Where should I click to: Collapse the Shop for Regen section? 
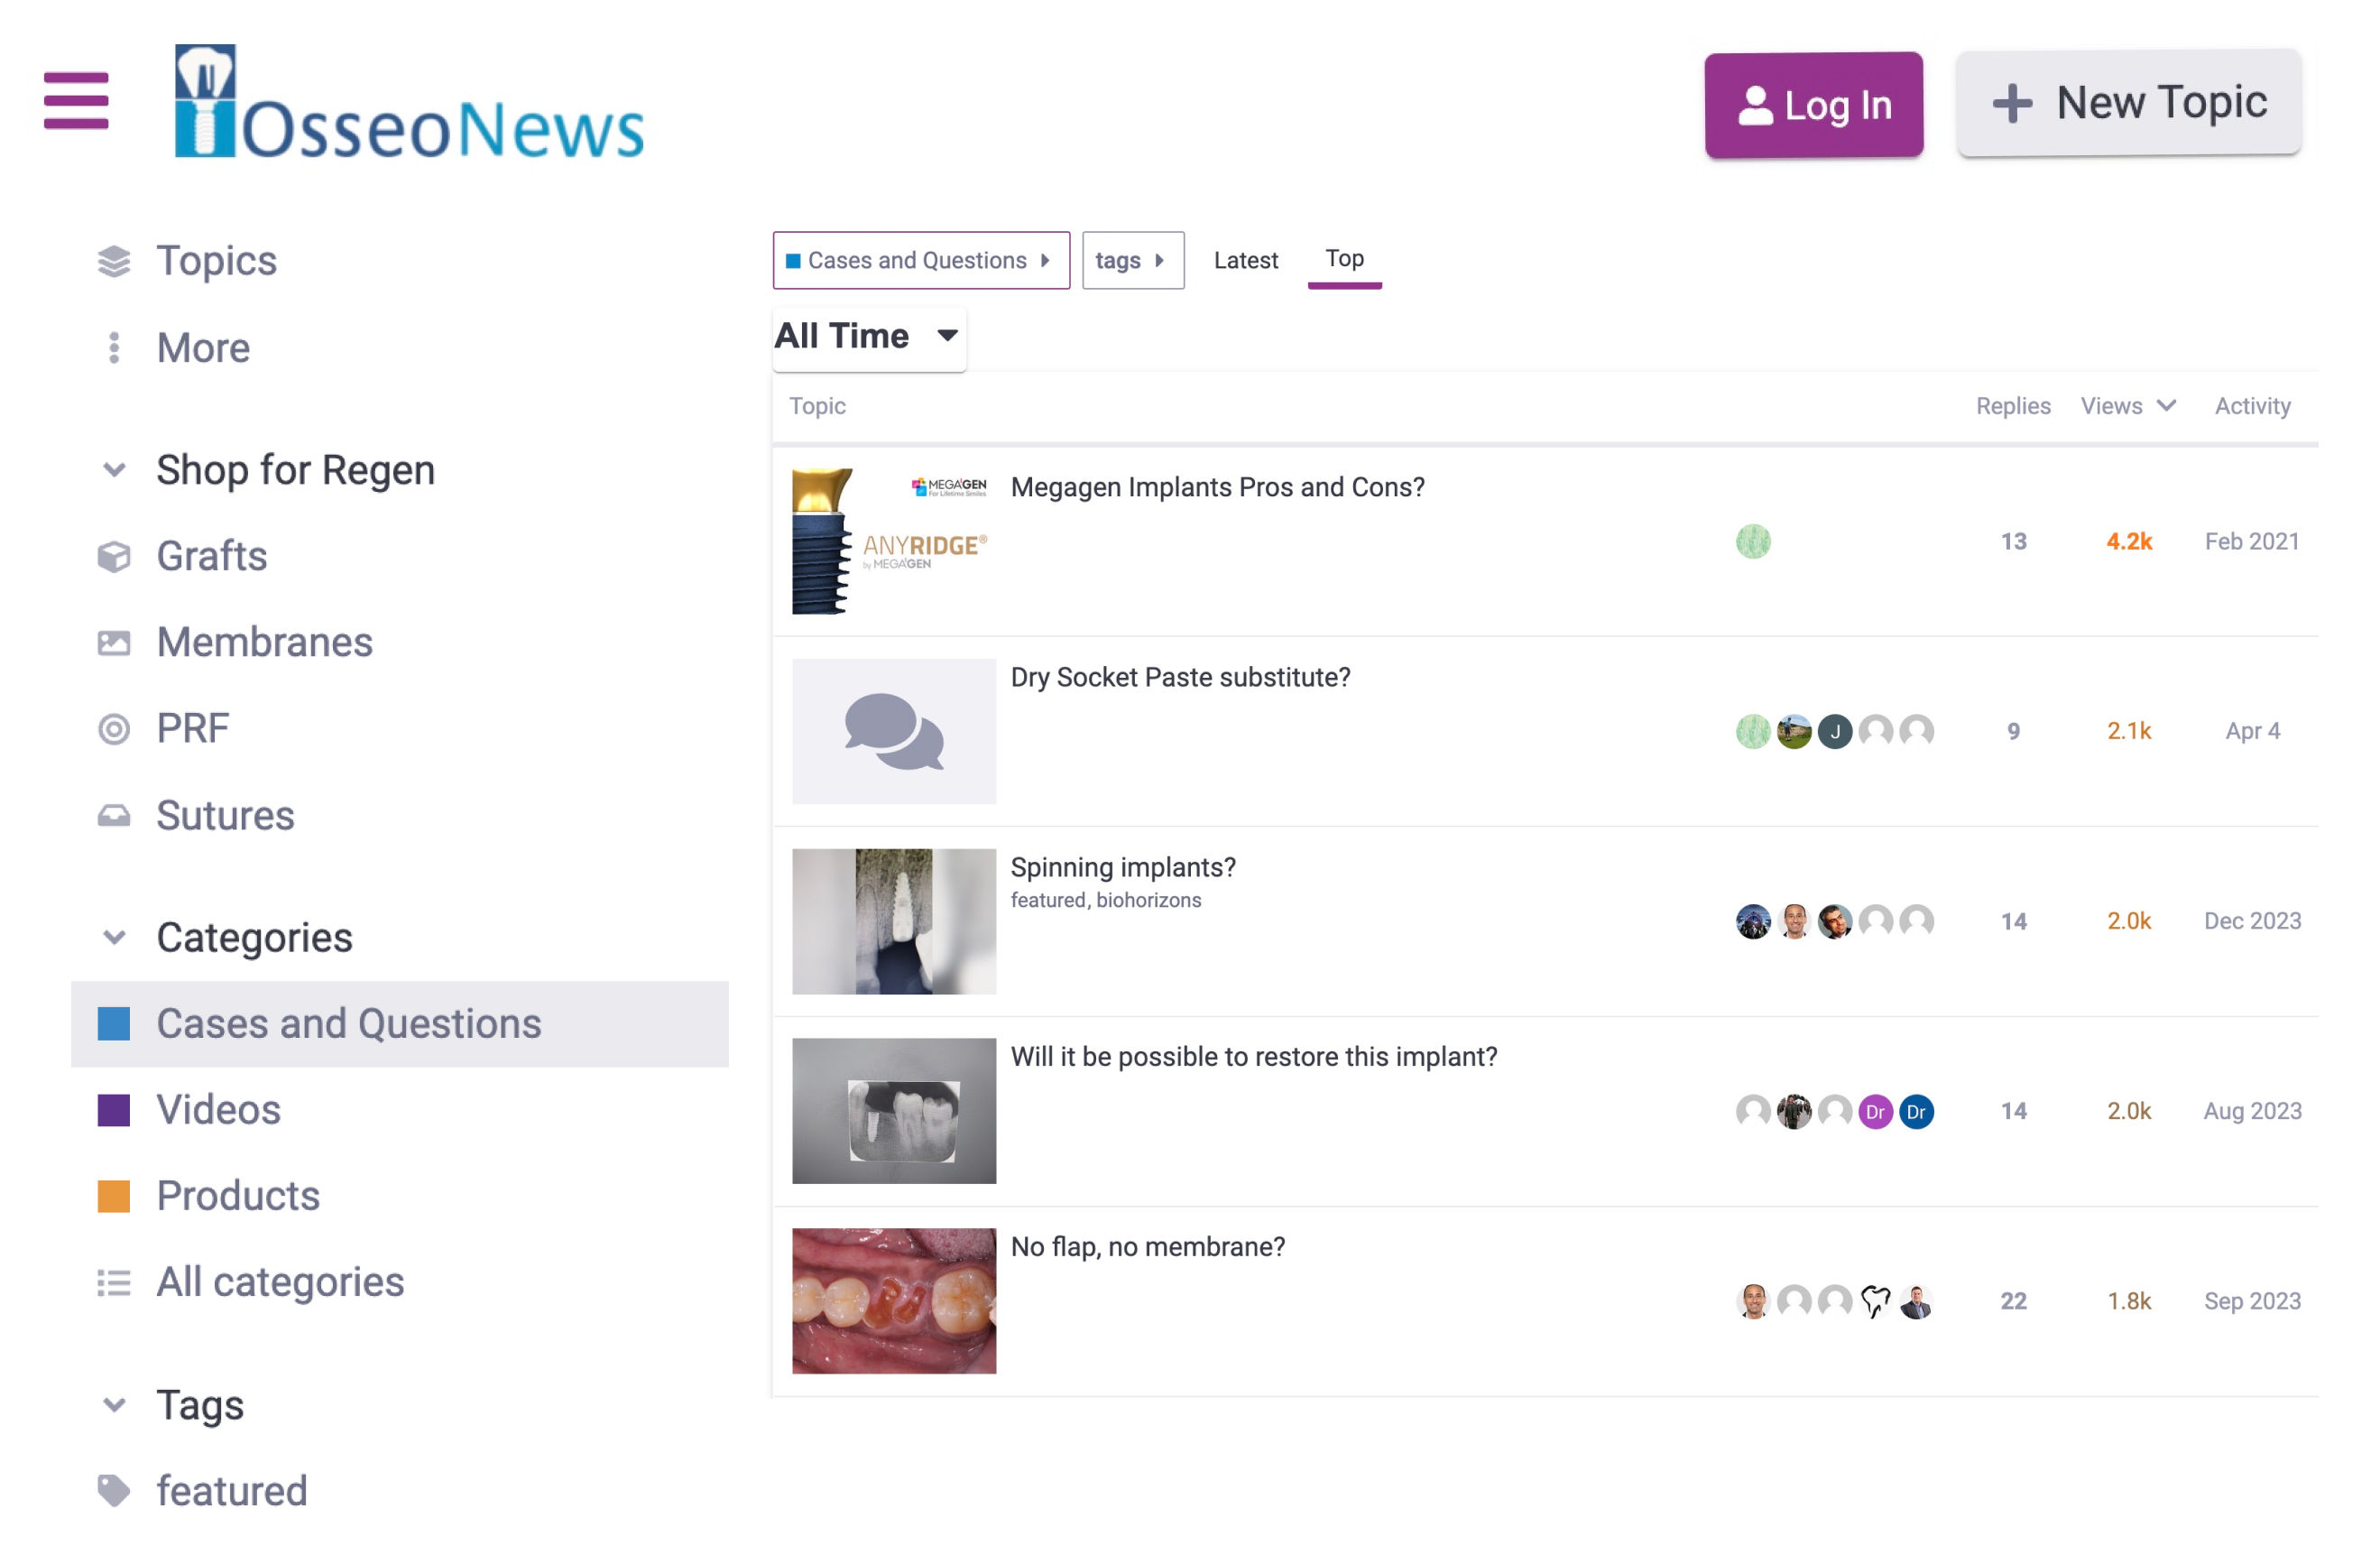pos(114,470)
